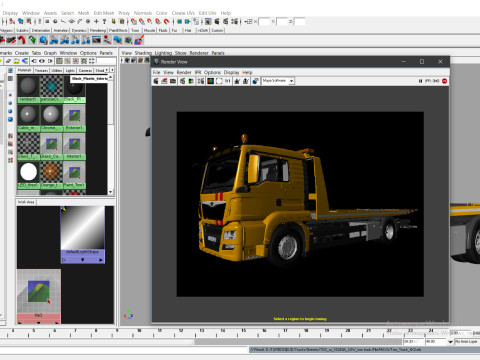Screen dimensions: 480x360
Task: Click the render region icon in Render View
Action: click(165, 81)
